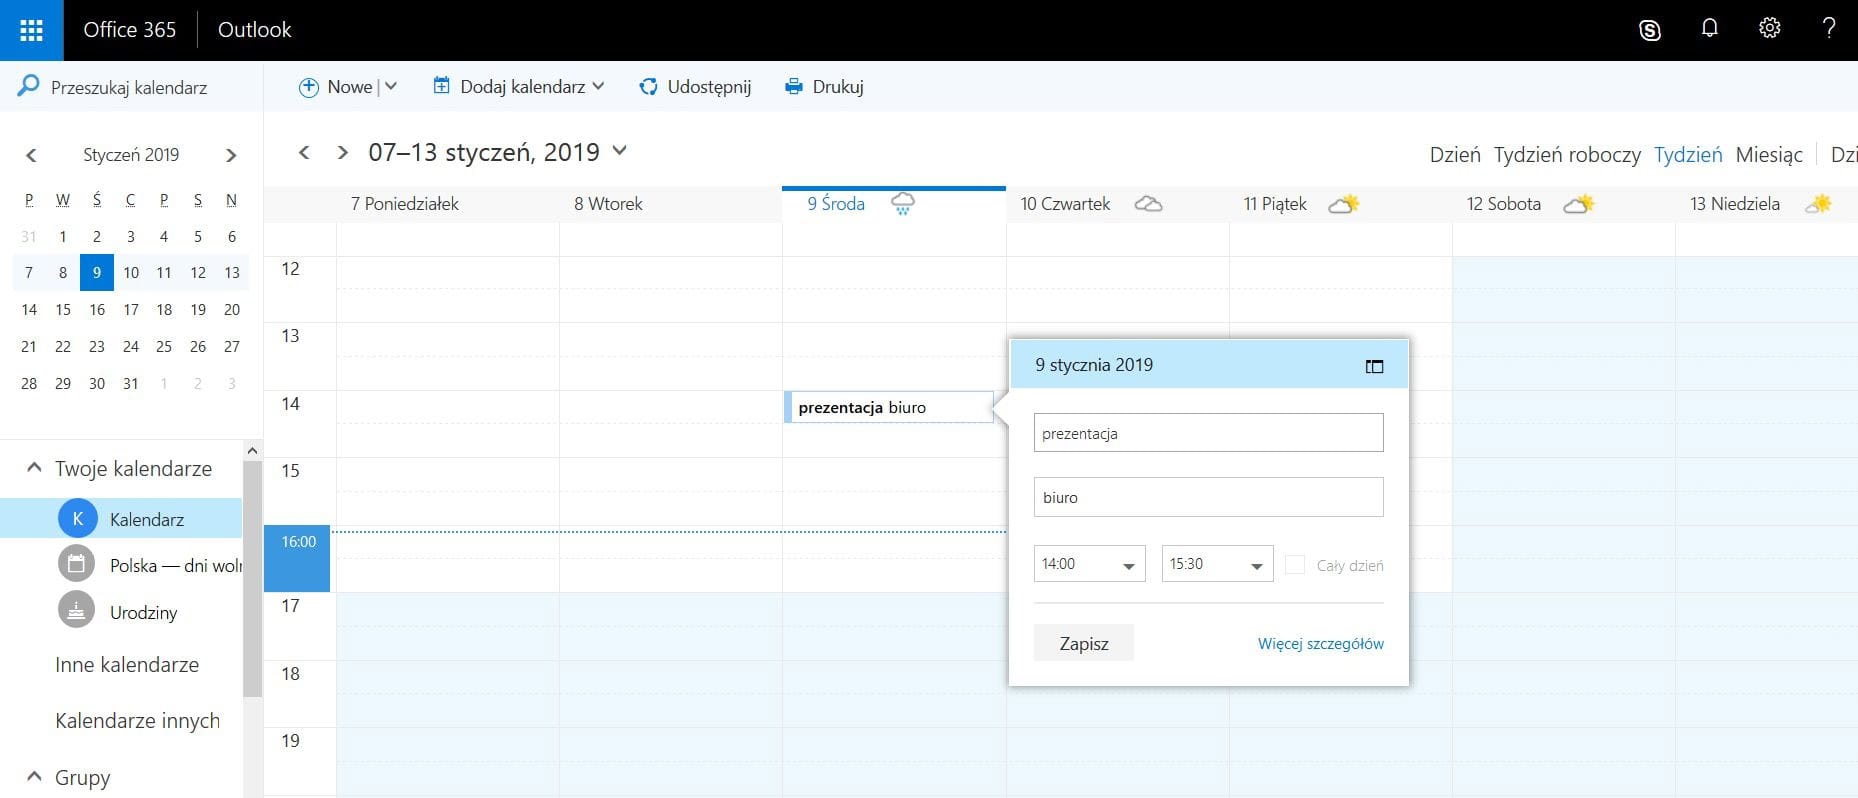The image size is (1858, 798).
Task: Click Styczeń 2019 mini calendar title
Action: (131, 155)
